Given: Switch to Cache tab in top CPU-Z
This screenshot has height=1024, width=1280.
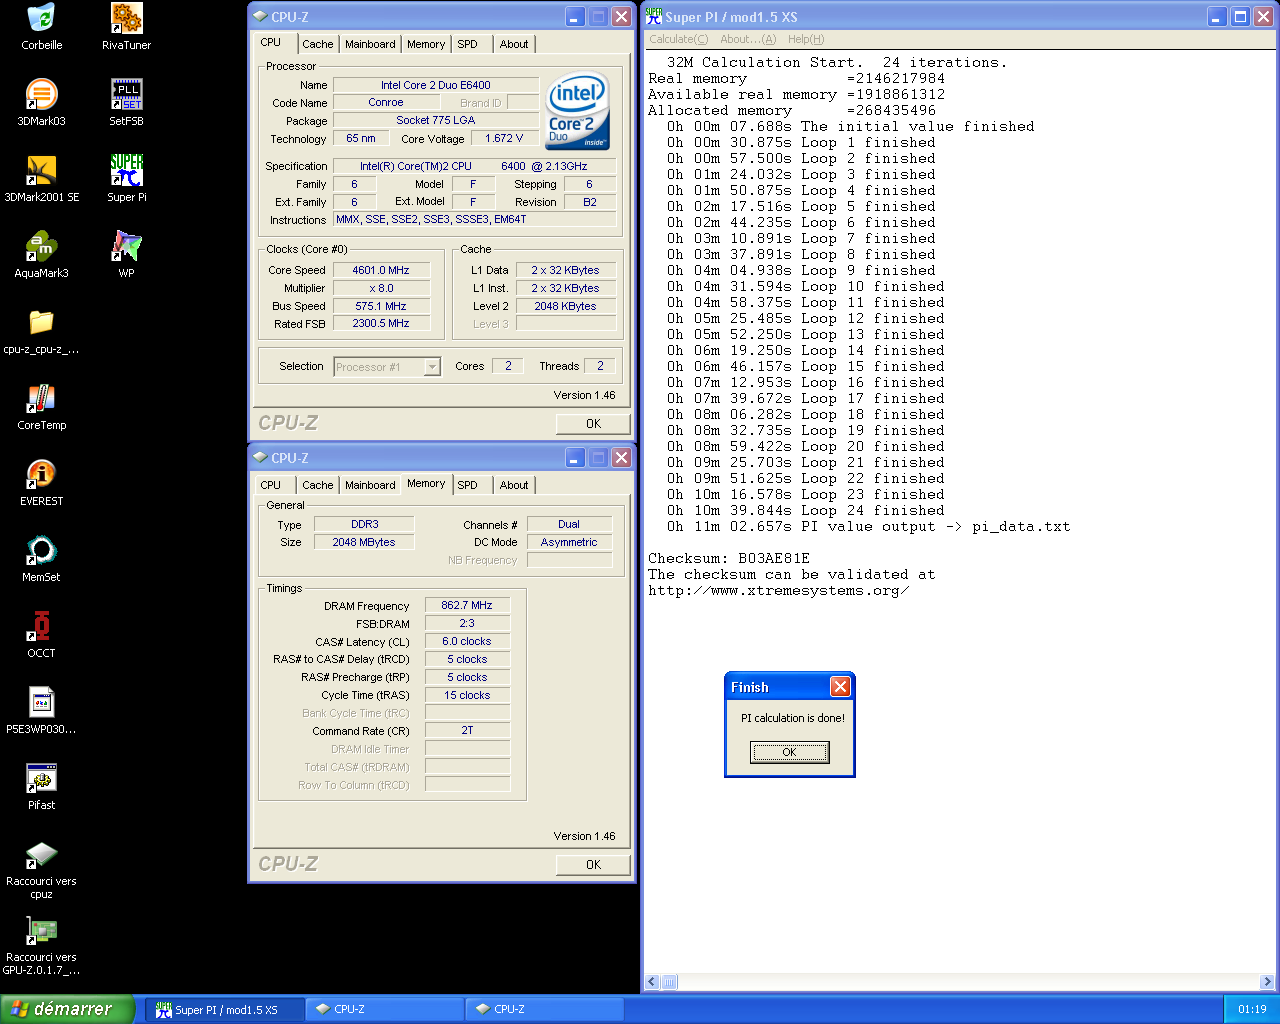Looking at the screenshot, I should 318,44.
